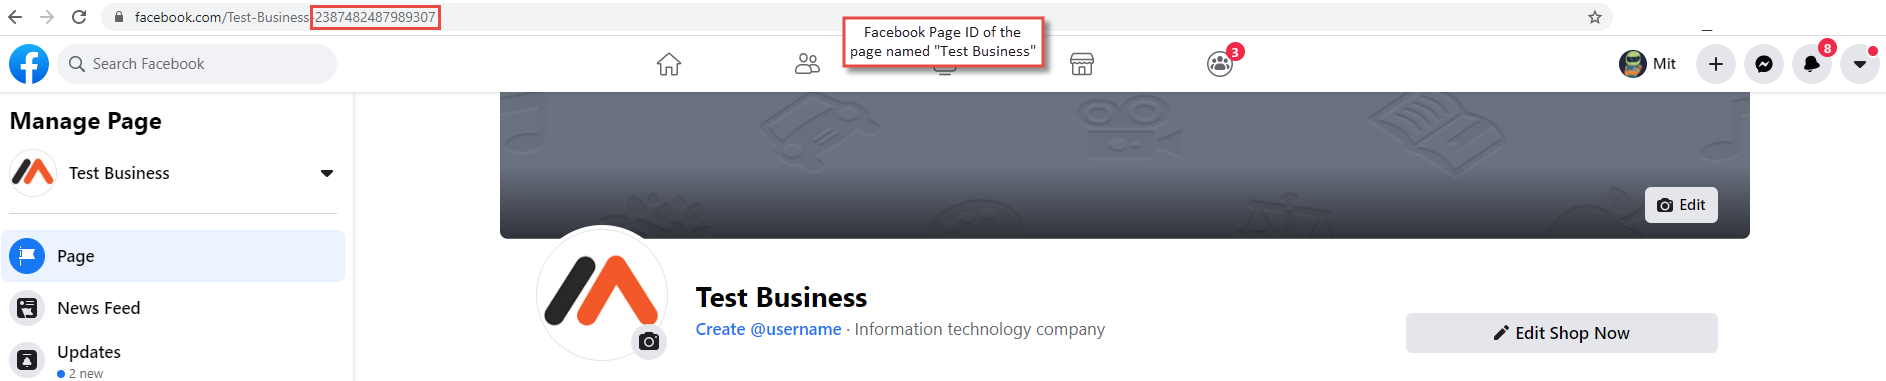
Task: Open the account dropdown arrow menu
Action: (1860, 64)
